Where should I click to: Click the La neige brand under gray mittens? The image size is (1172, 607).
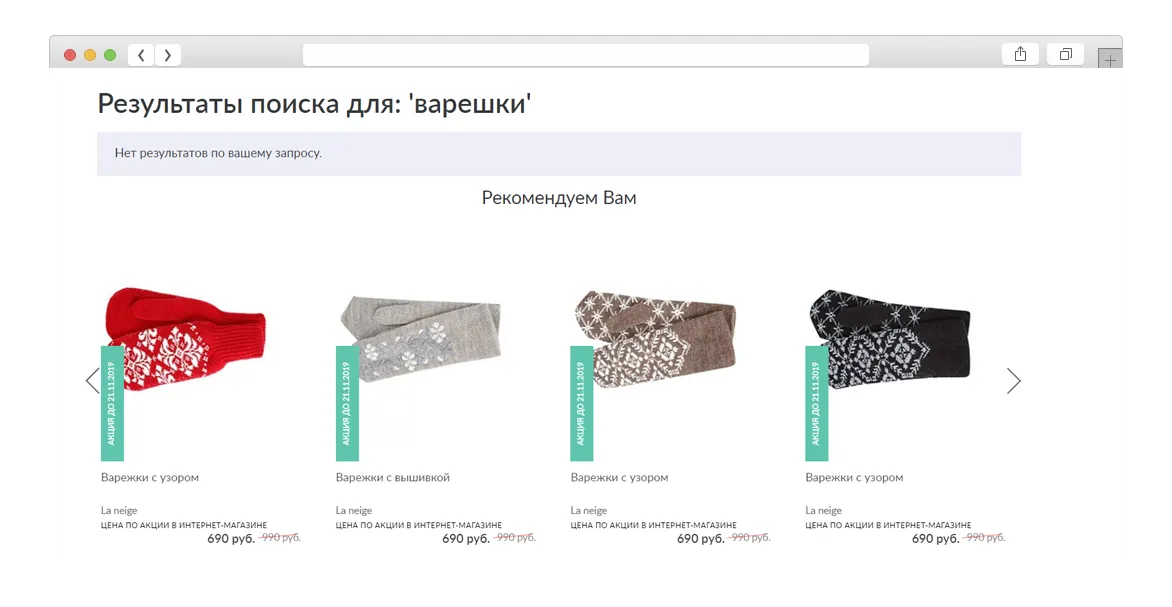(x=354, y=511)
